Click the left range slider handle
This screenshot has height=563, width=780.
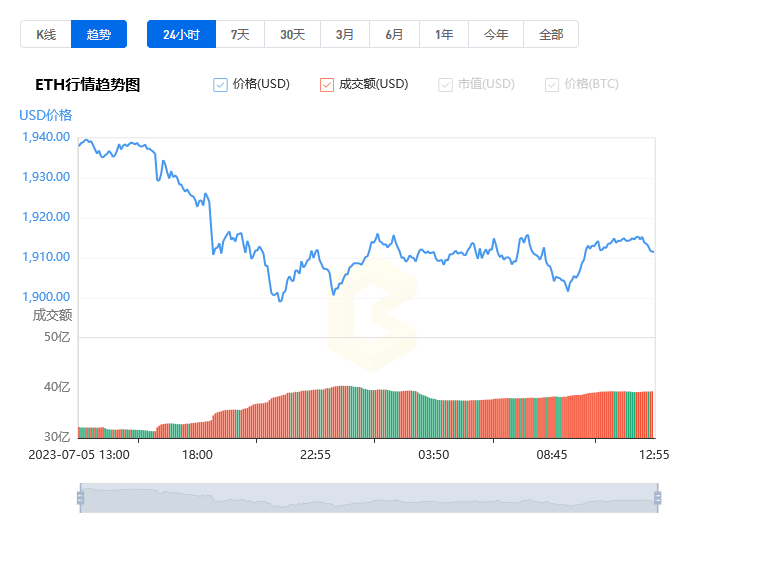pos(80,498)
